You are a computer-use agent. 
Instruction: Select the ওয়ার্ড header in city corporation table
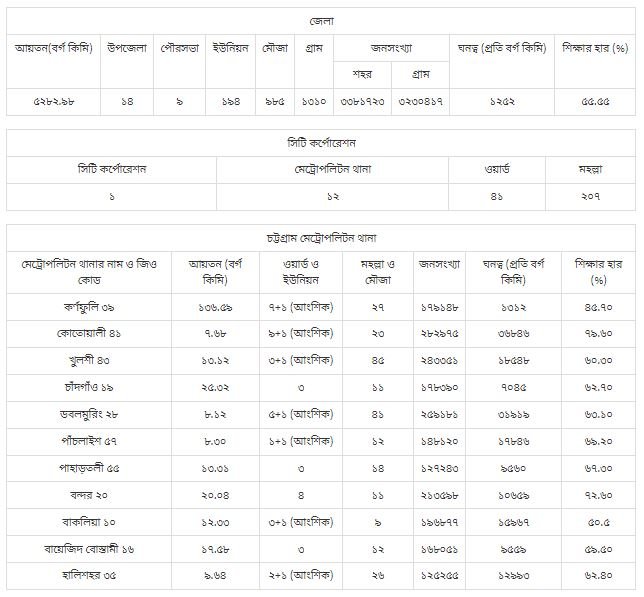click(496, 169)
